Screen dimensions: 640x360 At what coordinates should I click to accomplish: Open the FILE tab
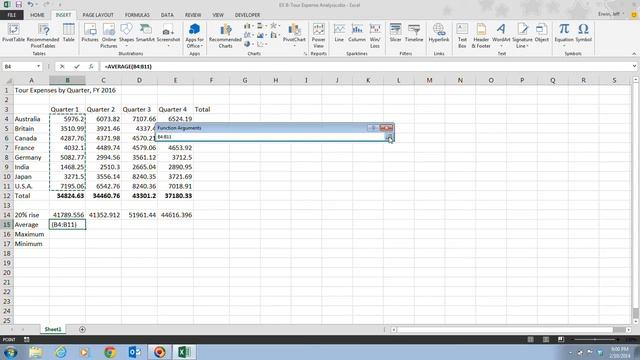click(12, 15)
